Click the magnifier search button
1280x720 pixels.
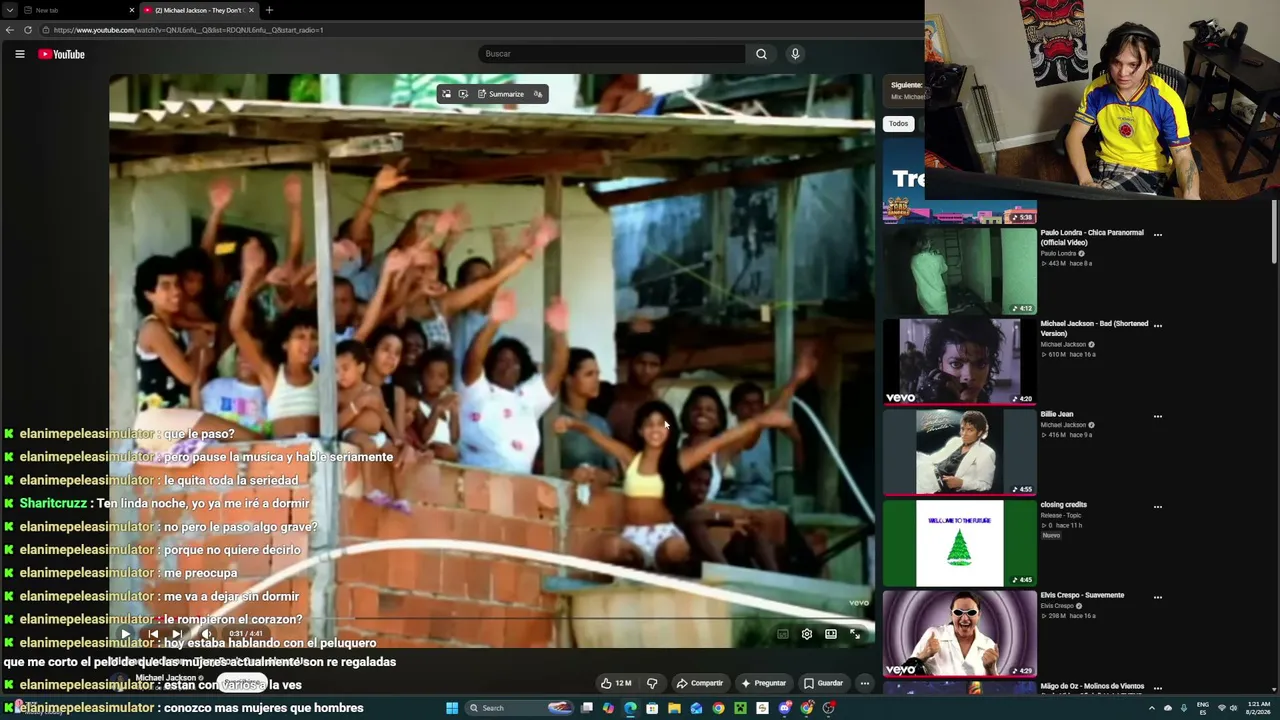(x=761, y=54)
